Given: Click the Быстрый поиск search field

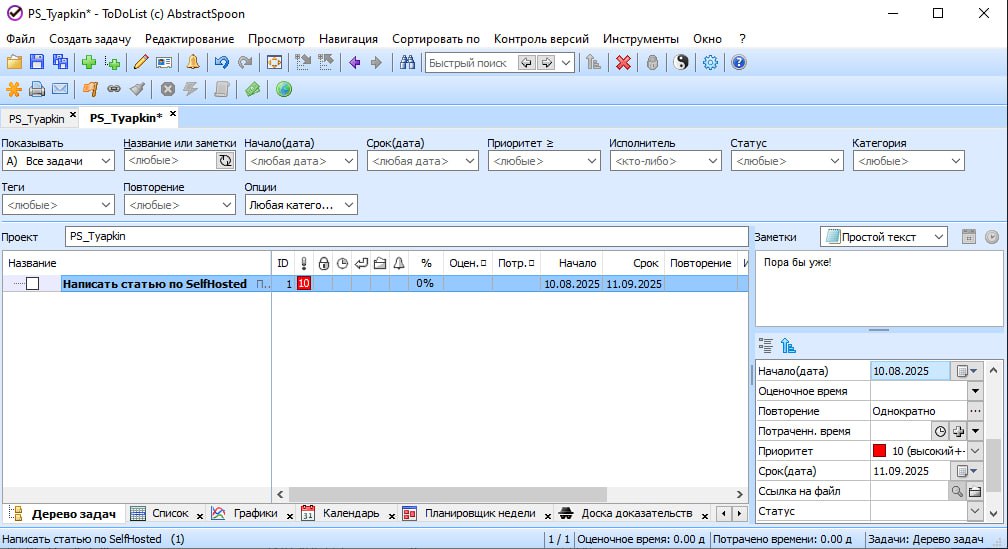Looking at the screenshot, I should 470,63.
